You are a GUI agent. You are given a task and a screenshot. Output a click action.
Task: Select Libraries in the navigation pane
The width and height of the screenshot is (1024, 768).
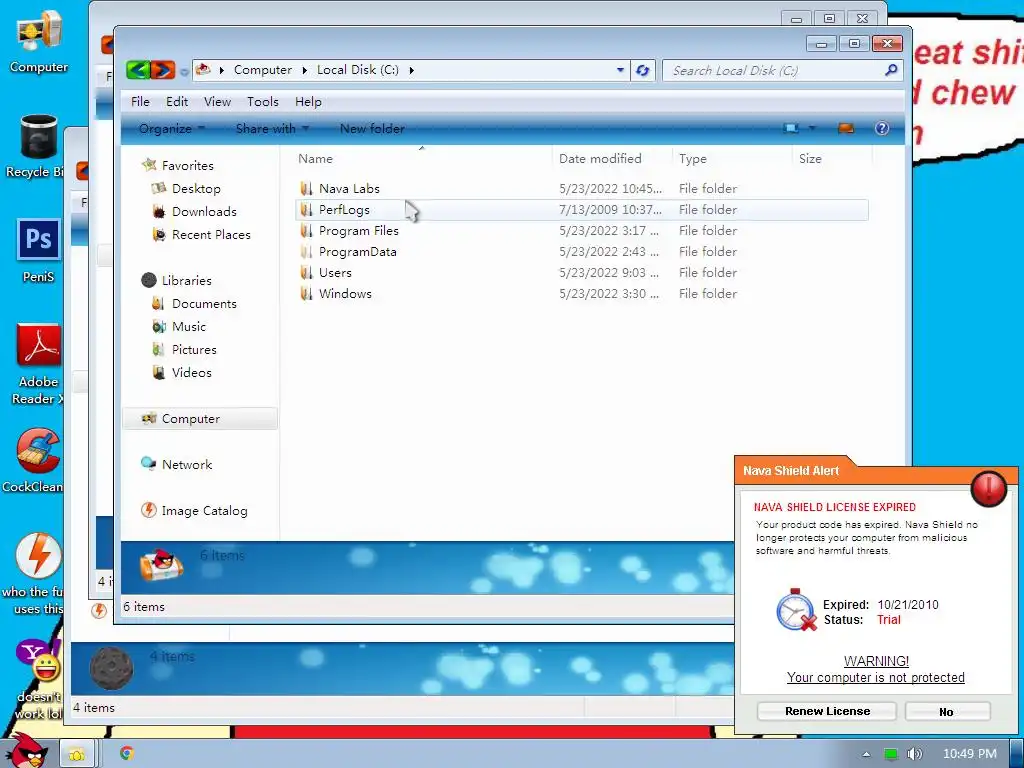(186, 281)
